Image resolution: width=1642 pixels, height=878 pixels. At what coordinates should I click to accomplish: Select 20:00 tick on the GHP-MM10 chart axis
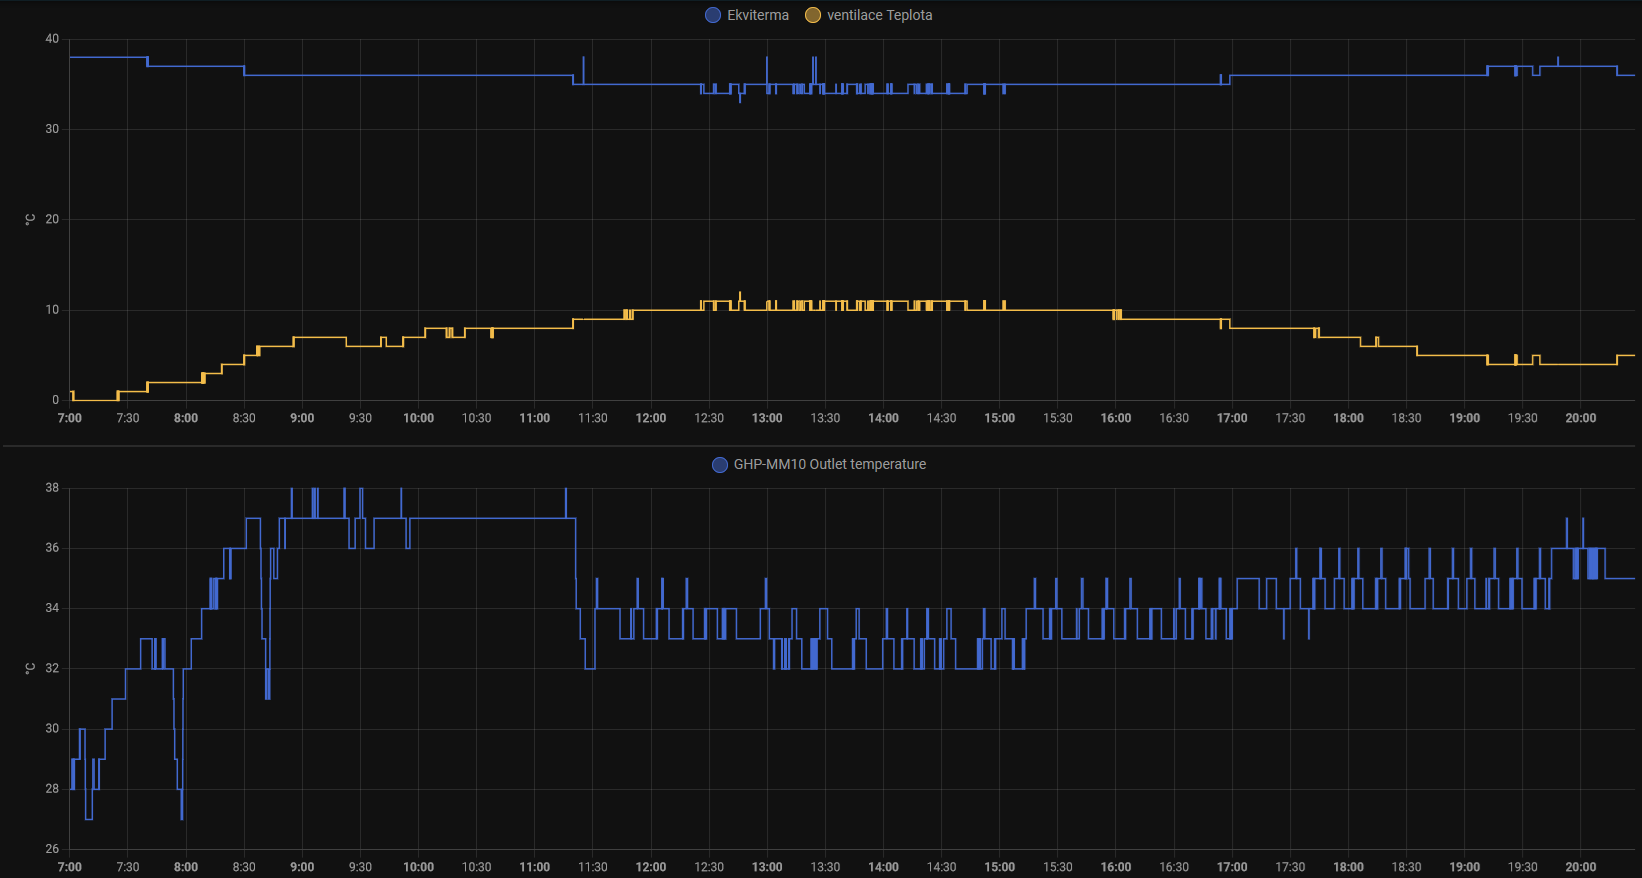click(x=1580, y=867)
